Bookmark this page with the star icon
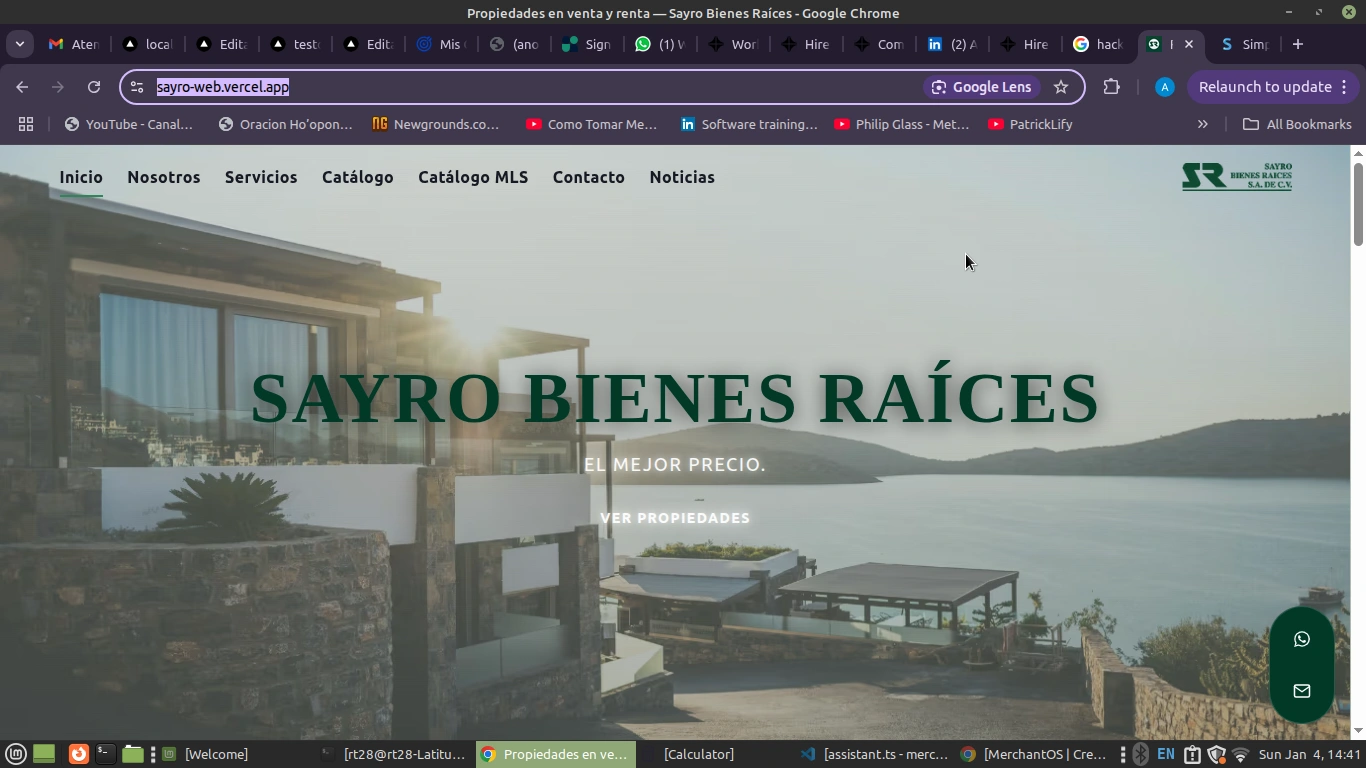Viewport: 1366px width, 768px height. point(1061,87)
